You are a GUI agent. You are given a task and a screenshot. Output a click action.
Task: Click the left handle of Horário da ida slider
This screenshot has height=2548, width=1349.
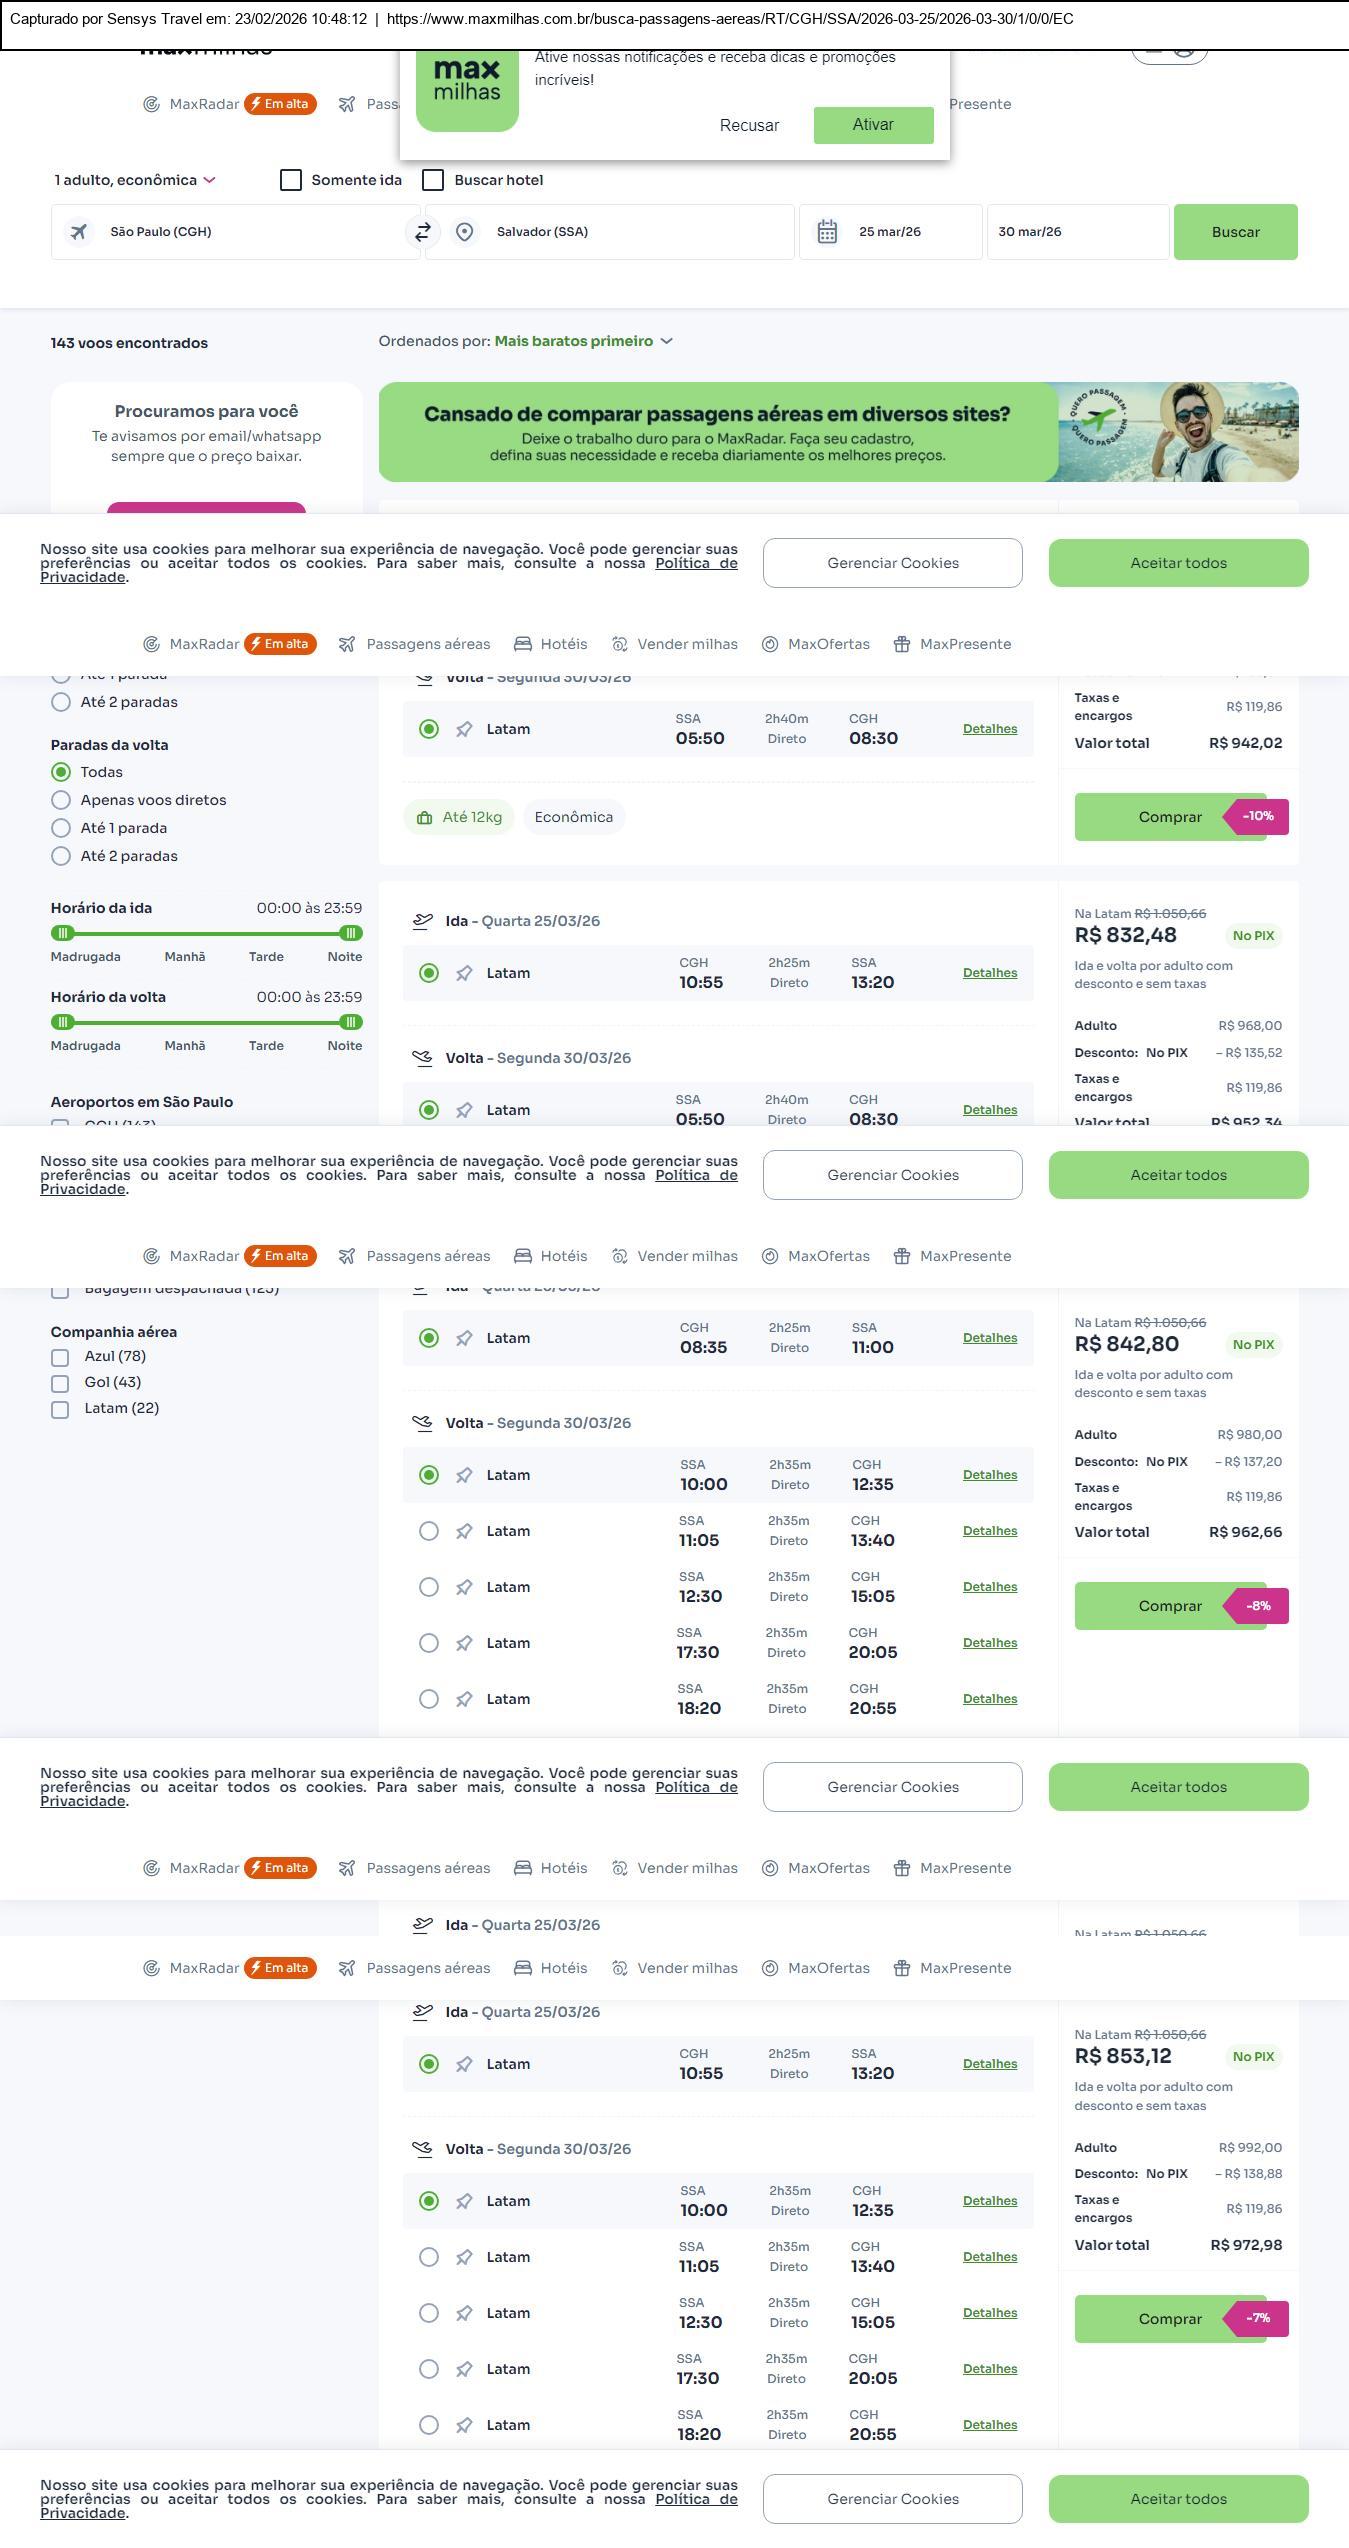point(63,933)
